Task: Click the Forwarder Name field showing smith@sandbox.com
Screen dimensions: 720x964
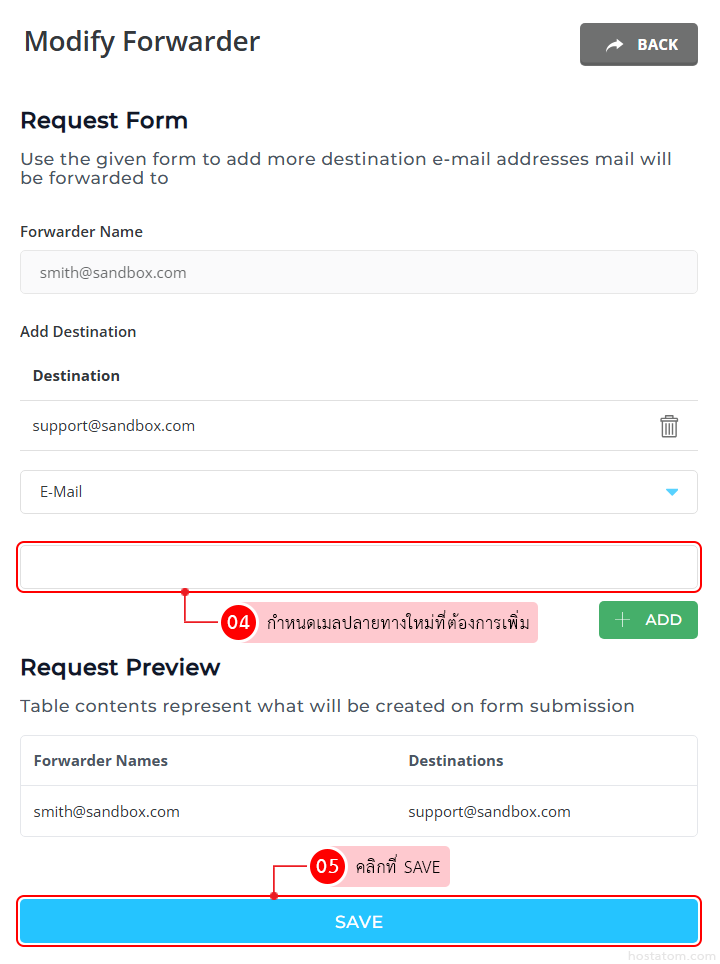Action: [358, 272]
